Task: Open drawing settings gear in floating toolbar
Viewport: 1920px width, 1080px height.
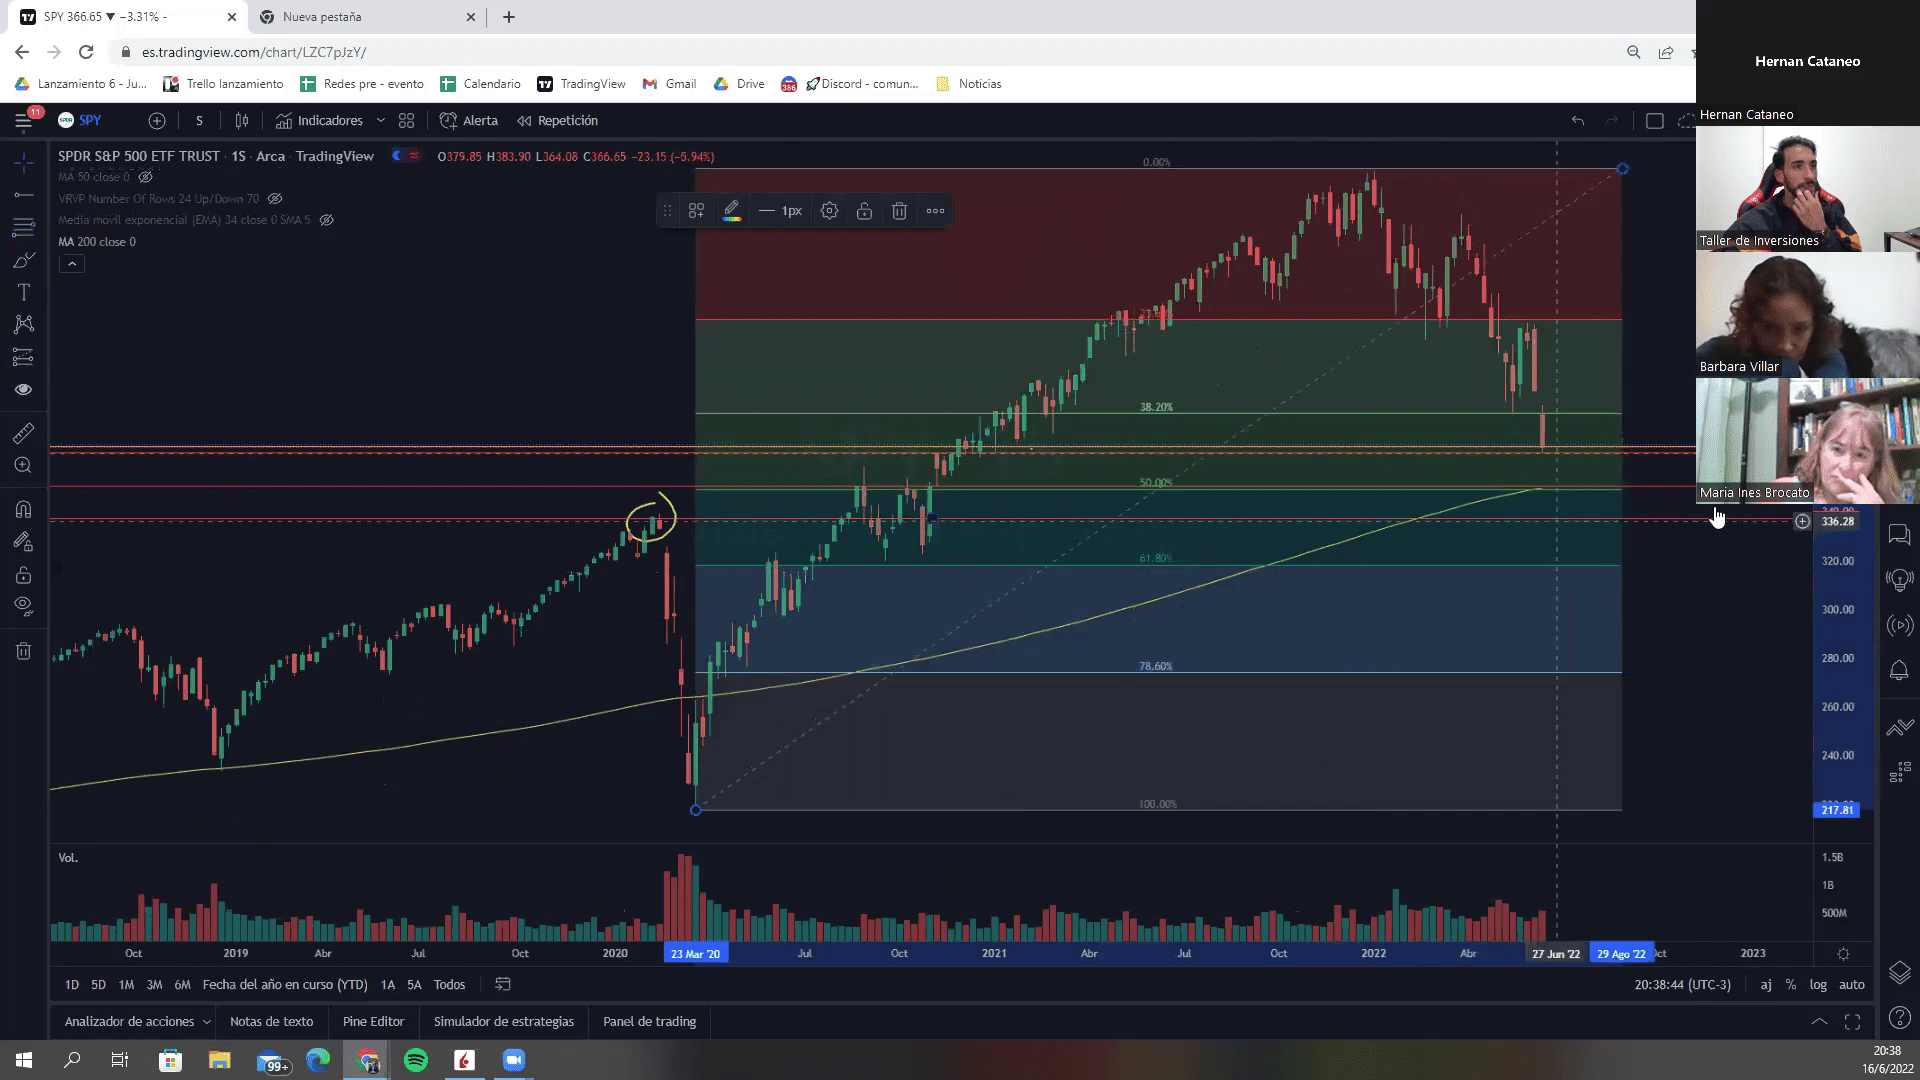Action: pyautogui.click(x=829, y=211)
